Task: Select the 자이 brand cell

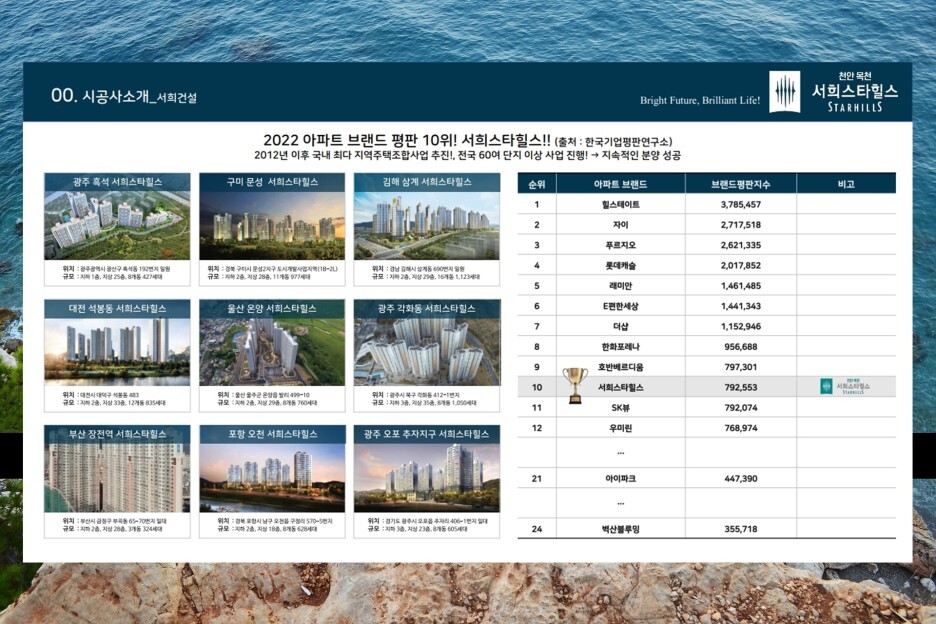Action: tap(620, 225)
